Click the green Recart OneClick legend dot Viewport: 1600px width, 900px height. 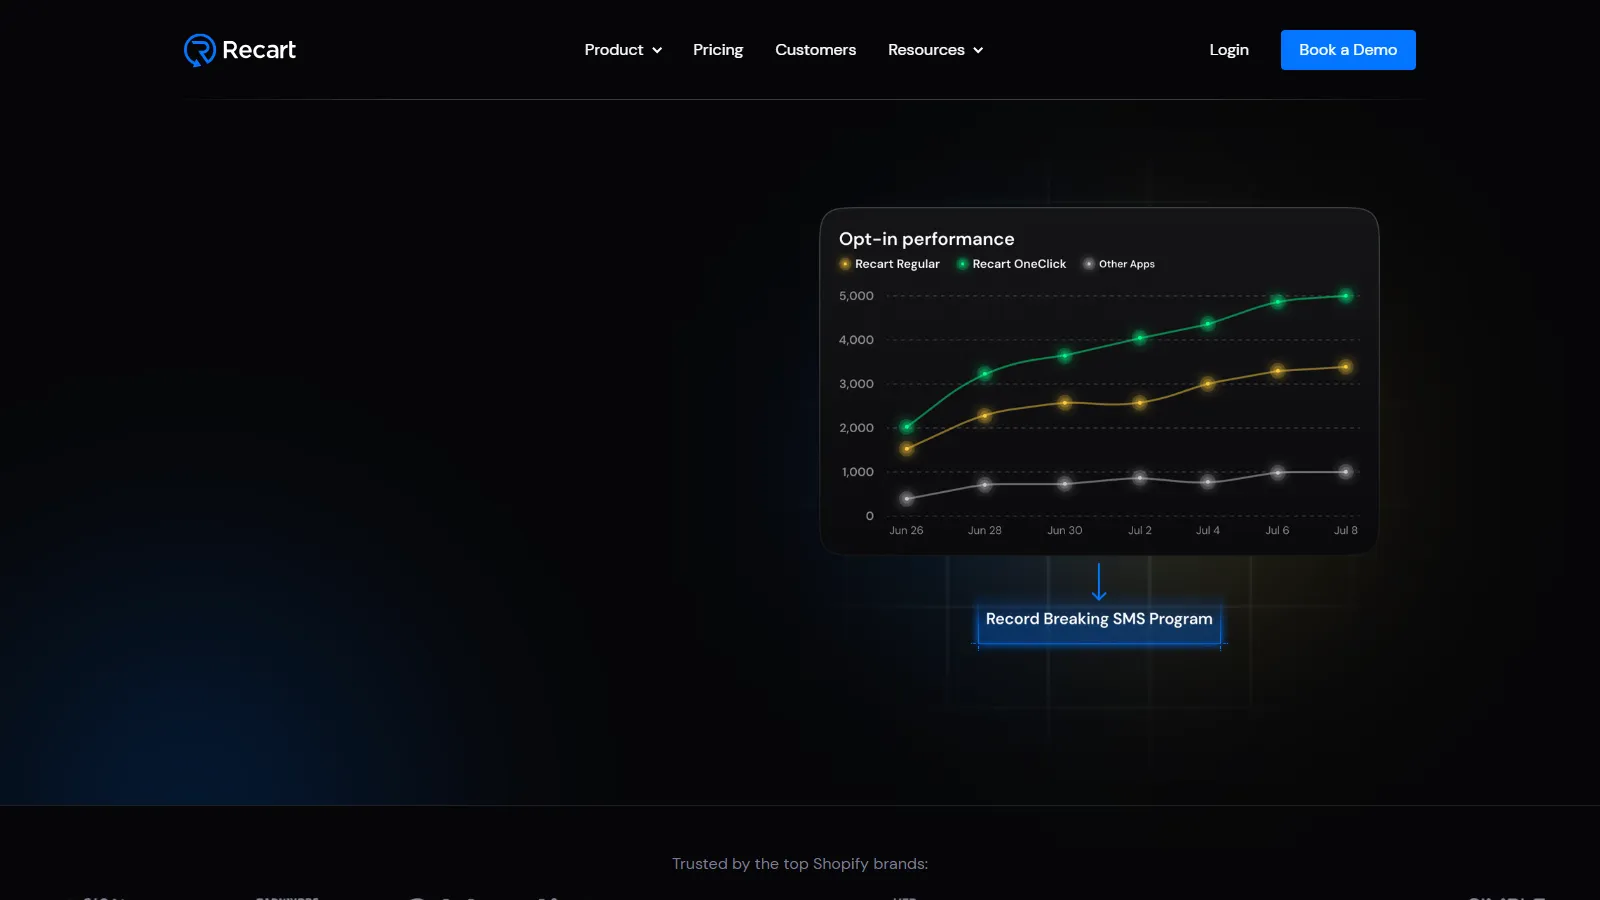click(x=962, y=264)
